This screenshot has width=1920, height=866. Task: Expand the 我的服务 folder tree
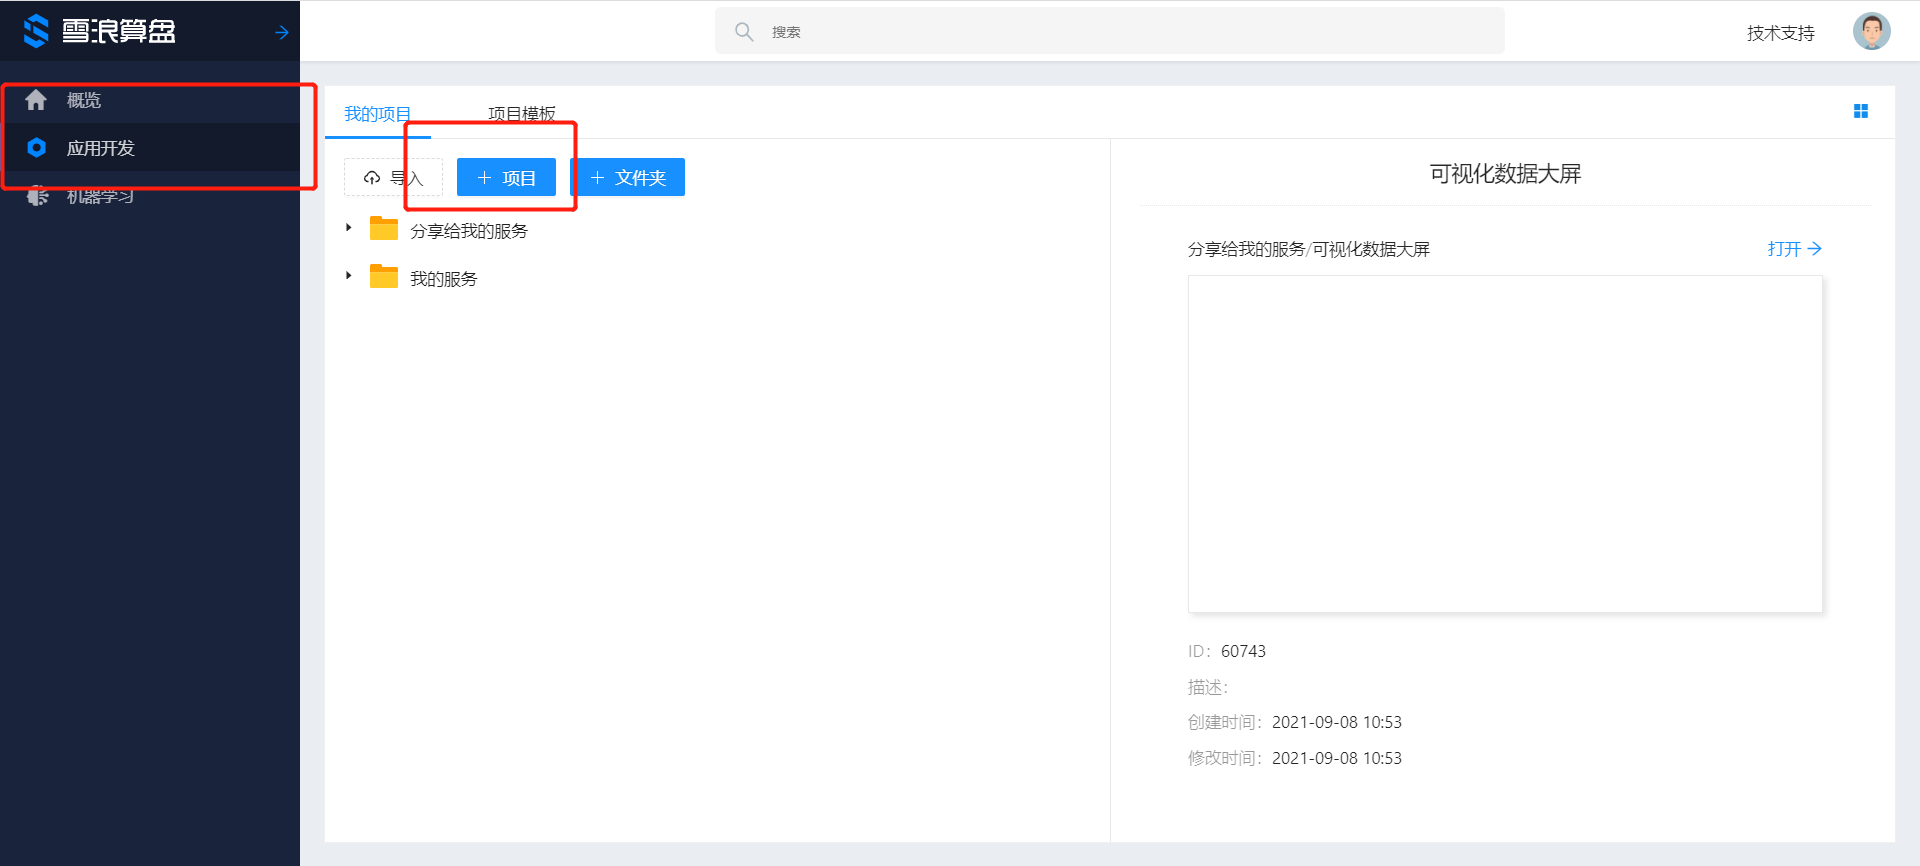click(x=348, y=276)
